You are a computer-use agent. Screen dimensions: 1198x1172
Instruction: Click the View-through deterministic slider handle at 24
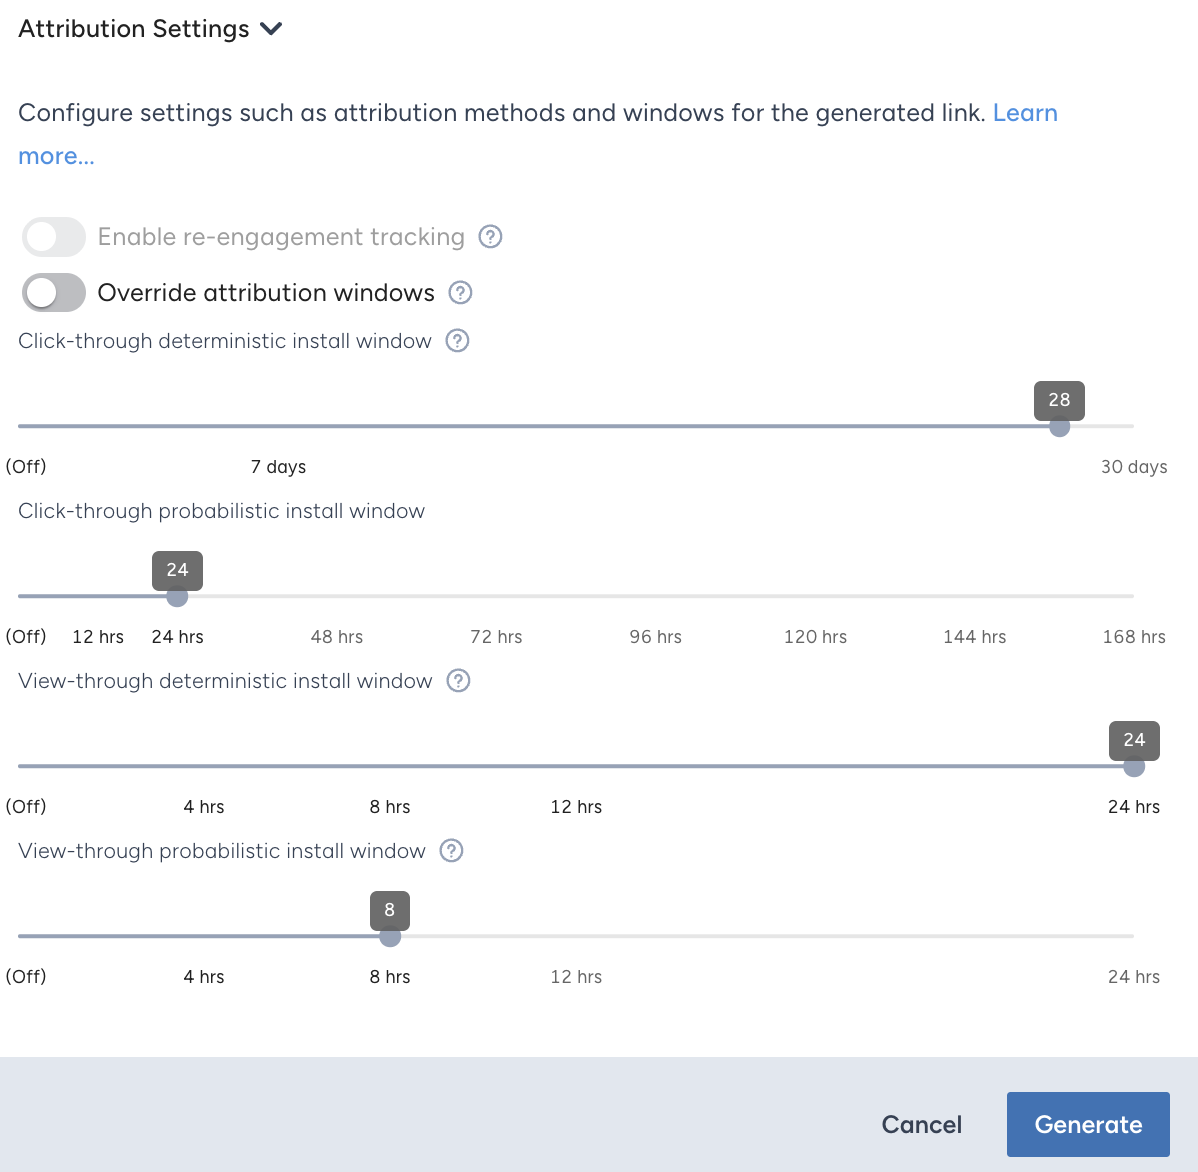1134,766
